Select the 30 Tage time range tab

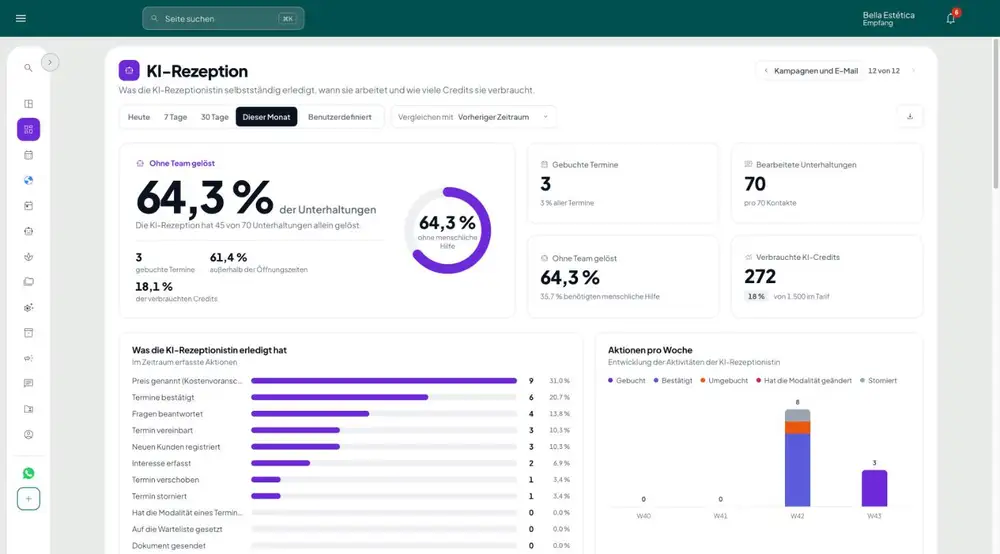(x=214, y=117)
